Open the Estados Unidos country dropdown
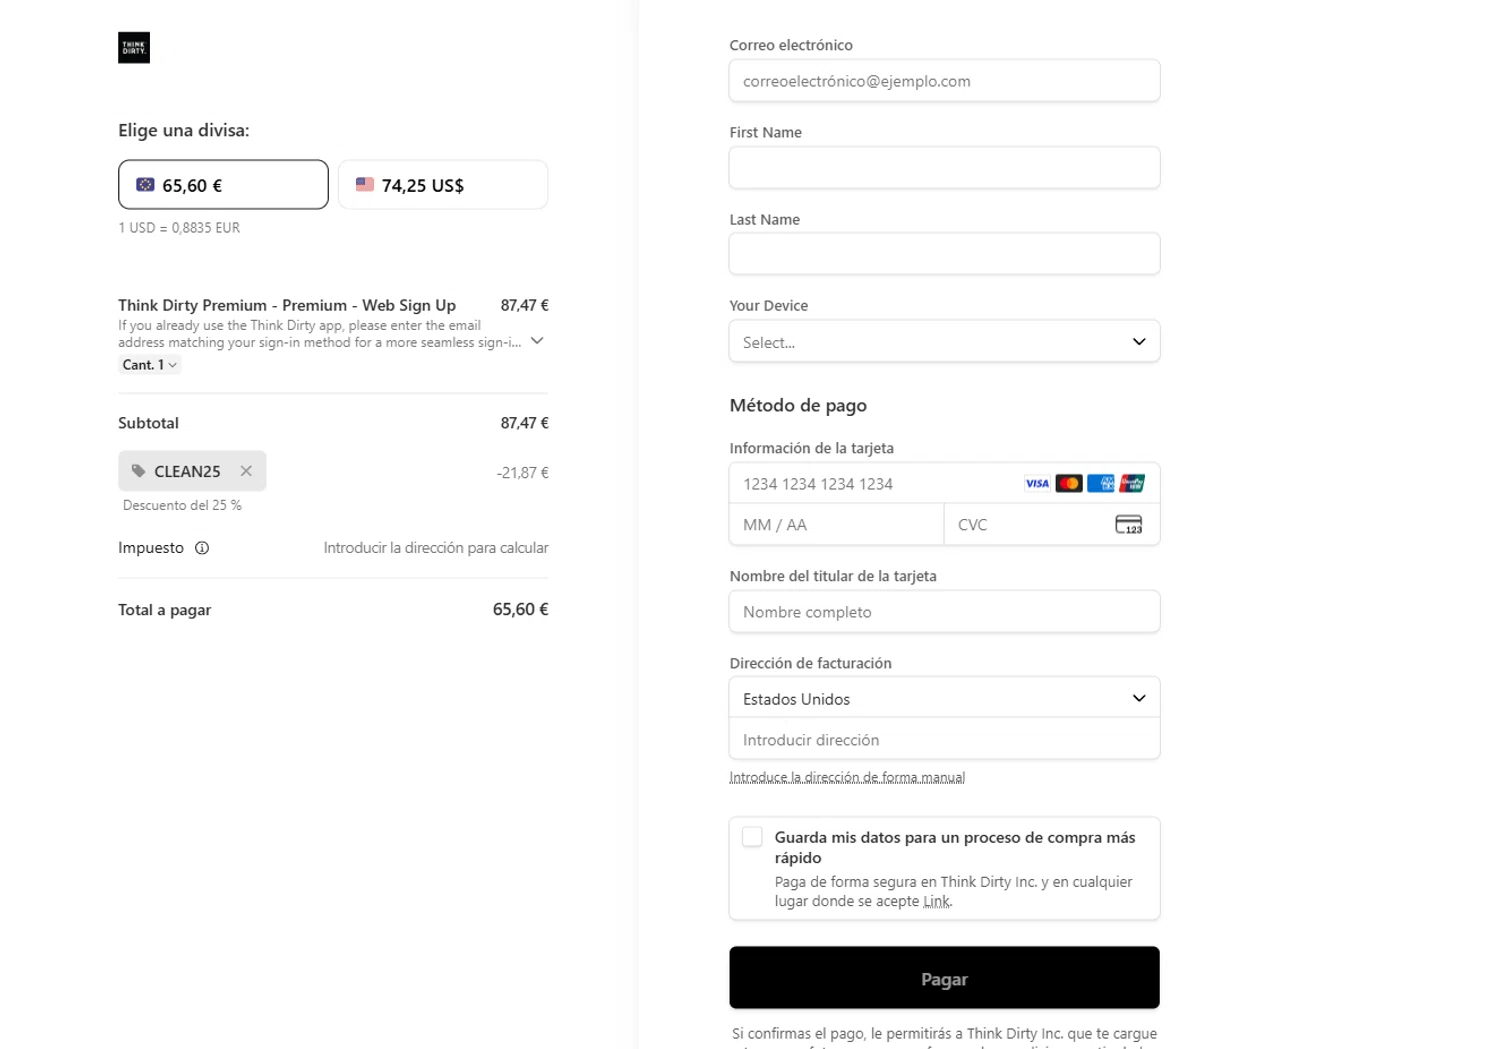Viewport: 1500px width, 1049px height. pyautogui.click(x=944, y=698)
